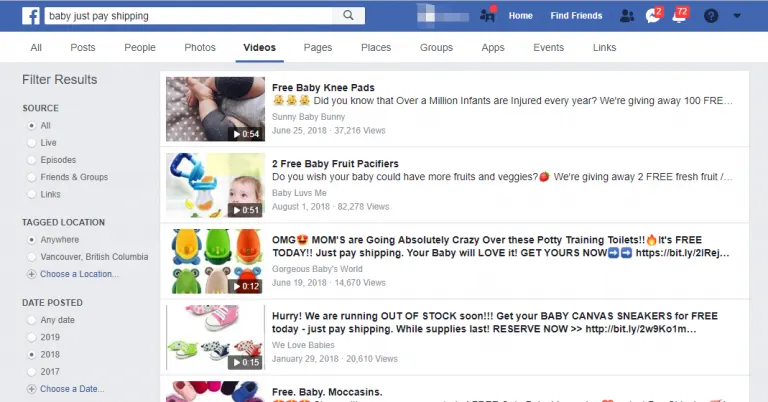The width and height of the screenshot is (768, 402).
Task: Select the Friends & Groups source option
Action: coord(32,177)
